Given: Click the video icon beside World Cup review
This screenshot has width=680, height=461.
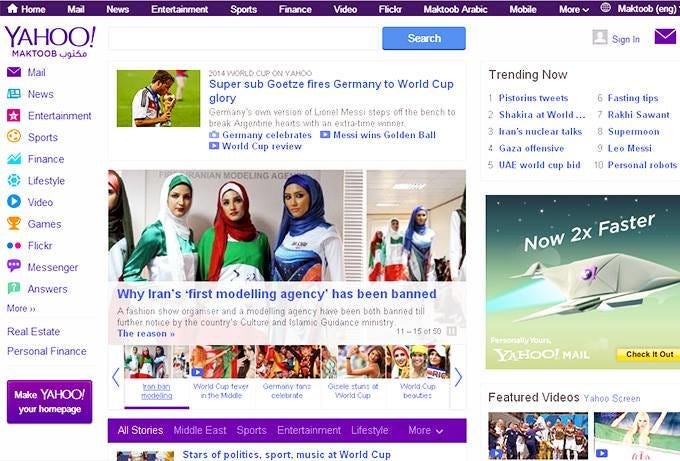Looking at the screenshot, I should coord(214,146).
